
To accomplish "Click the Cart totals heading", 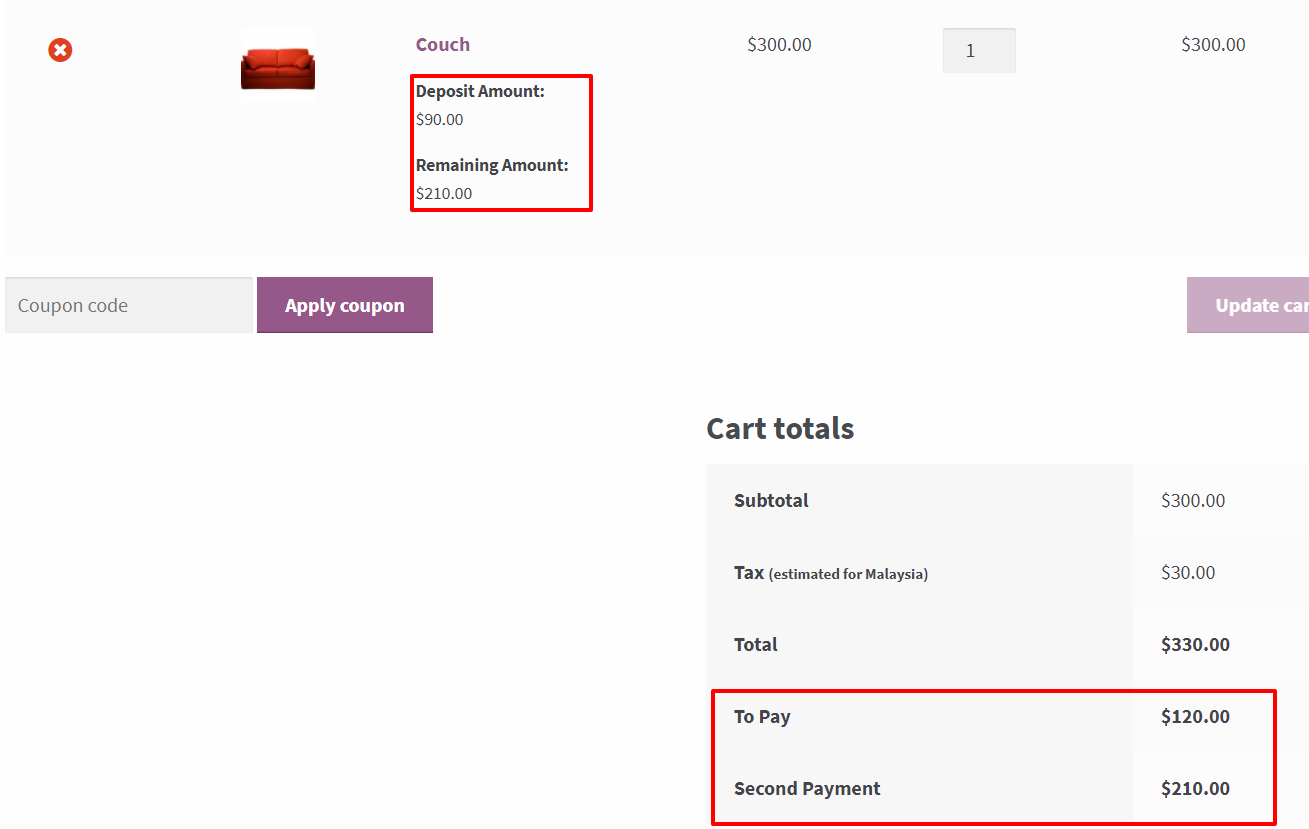I will (x=780, y=428).
